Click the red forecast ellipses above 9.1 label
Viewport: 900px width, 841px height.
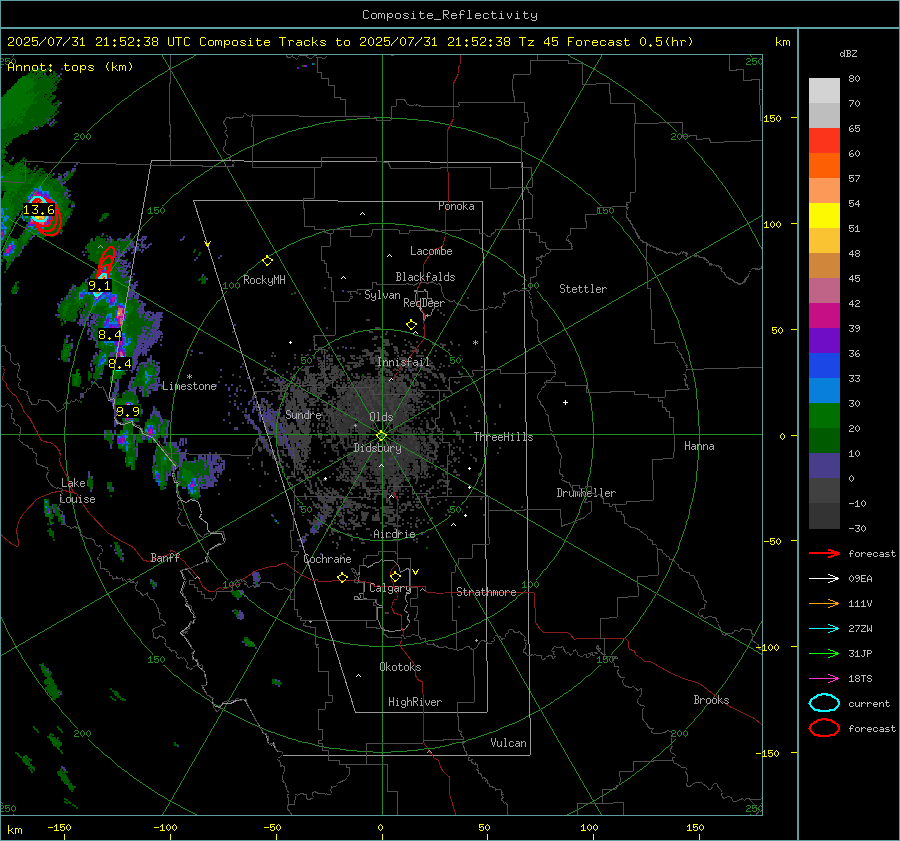[106, 263]
